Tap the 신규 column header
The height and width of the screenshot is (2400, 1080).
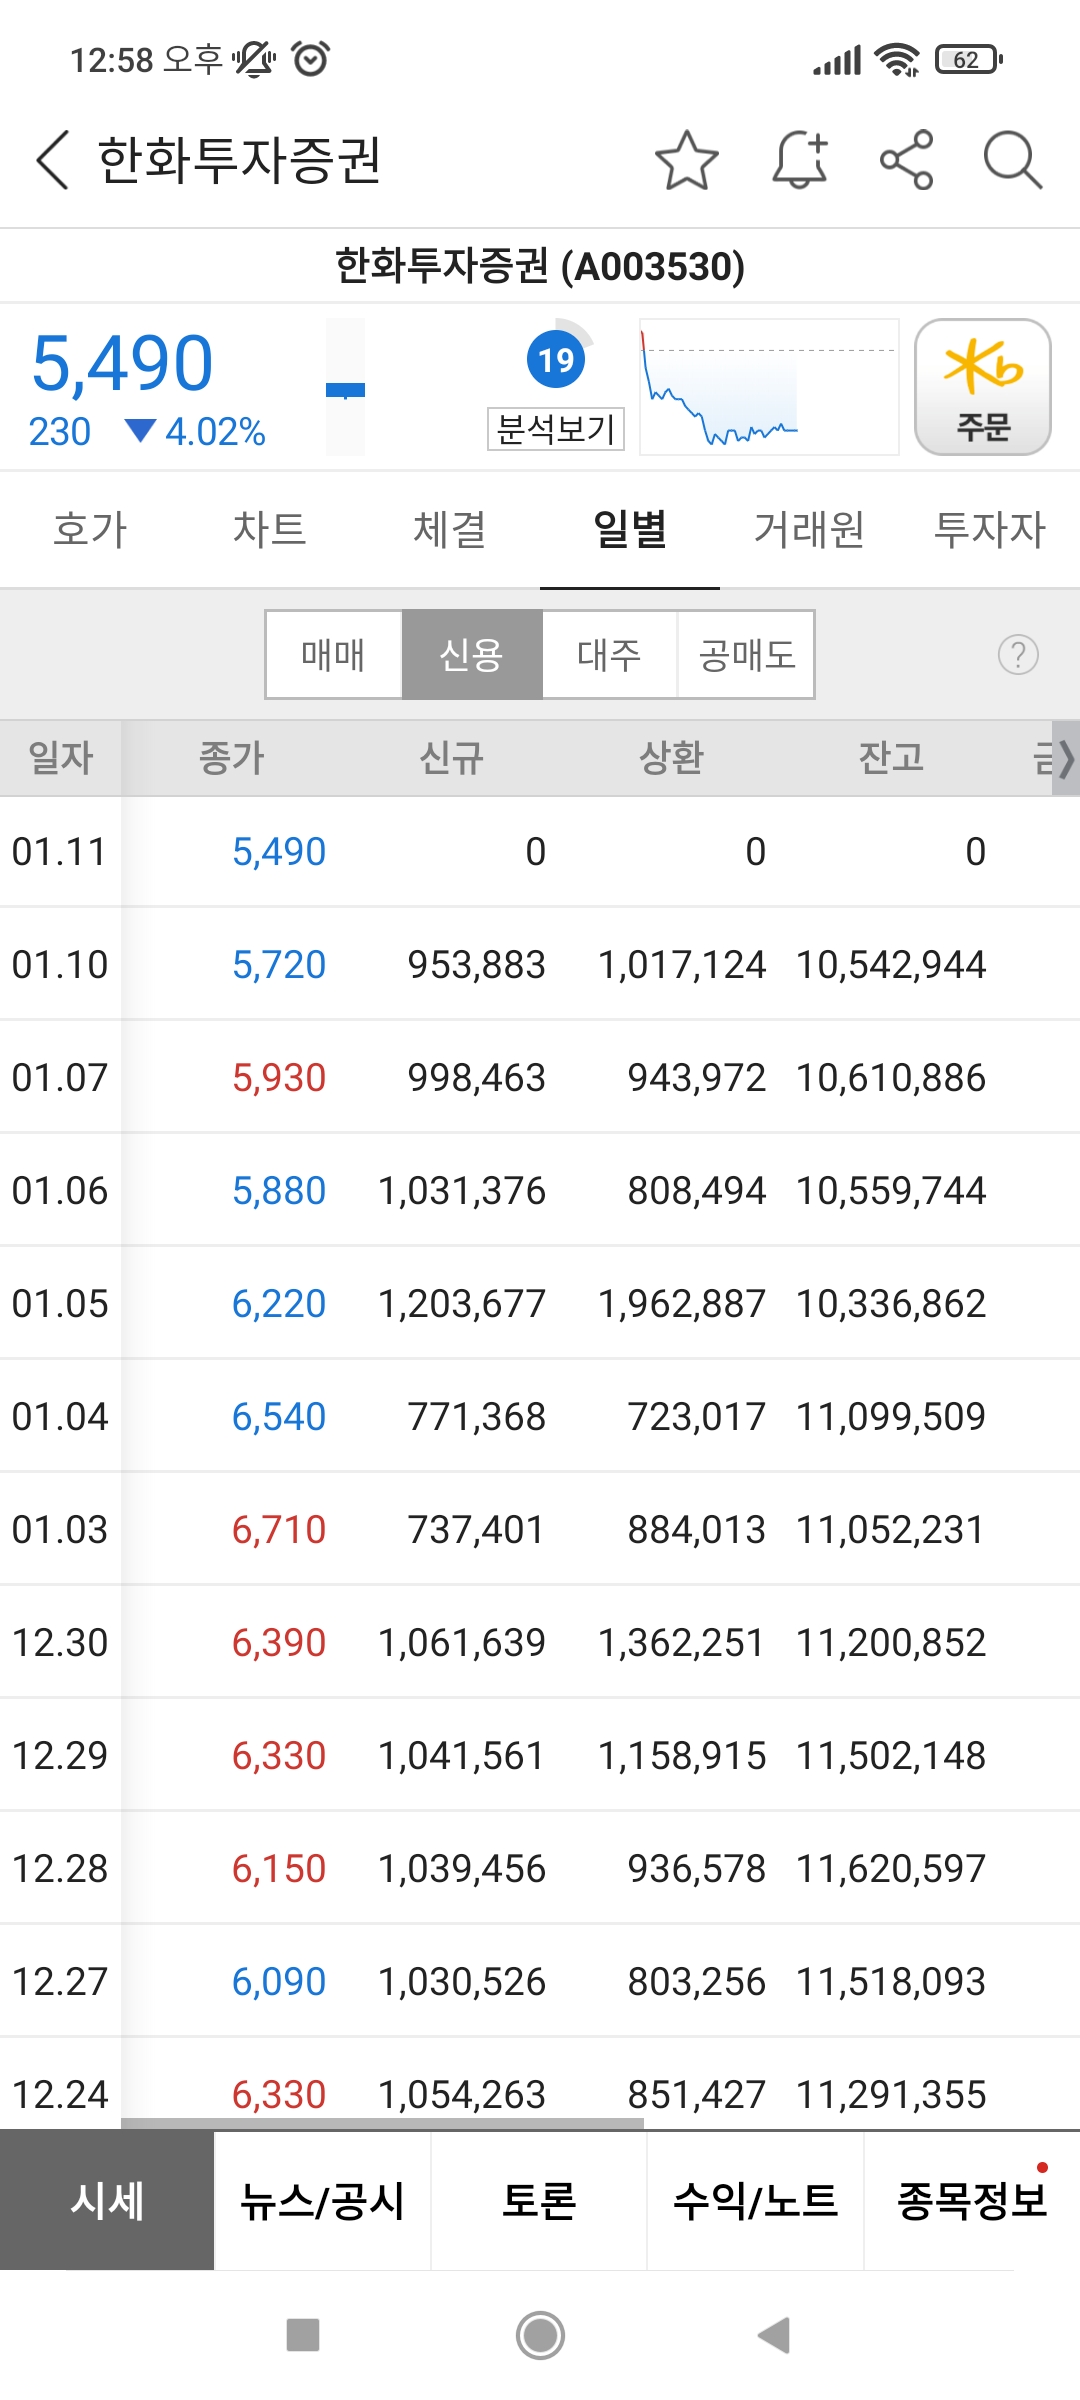click(451, 758)
